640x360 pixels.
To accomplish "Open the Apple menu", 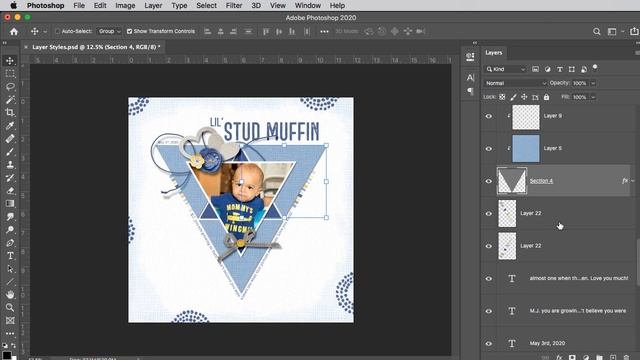I will (x=13, y=6).
